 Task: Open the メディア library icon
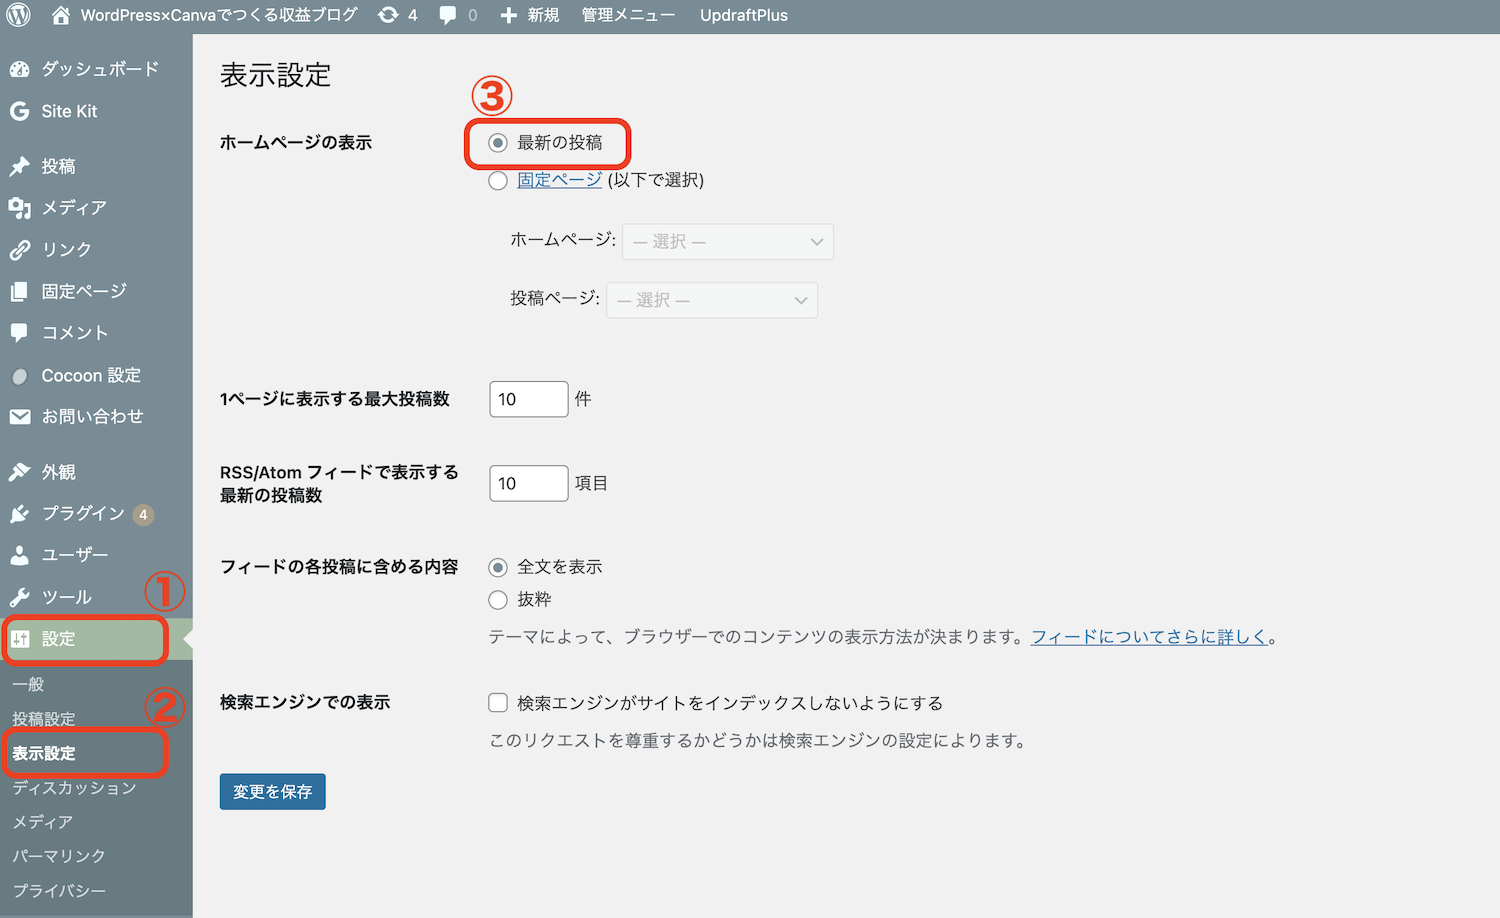point(20,208)
